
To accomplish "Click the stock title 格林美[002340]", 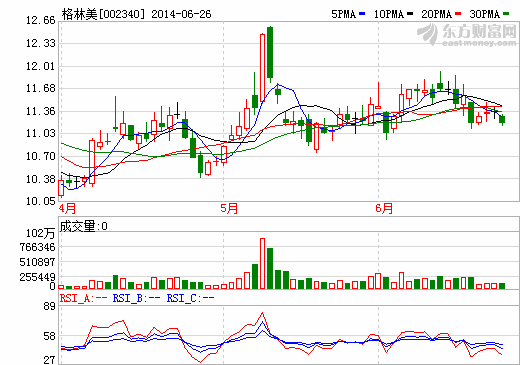I will 104,14.
